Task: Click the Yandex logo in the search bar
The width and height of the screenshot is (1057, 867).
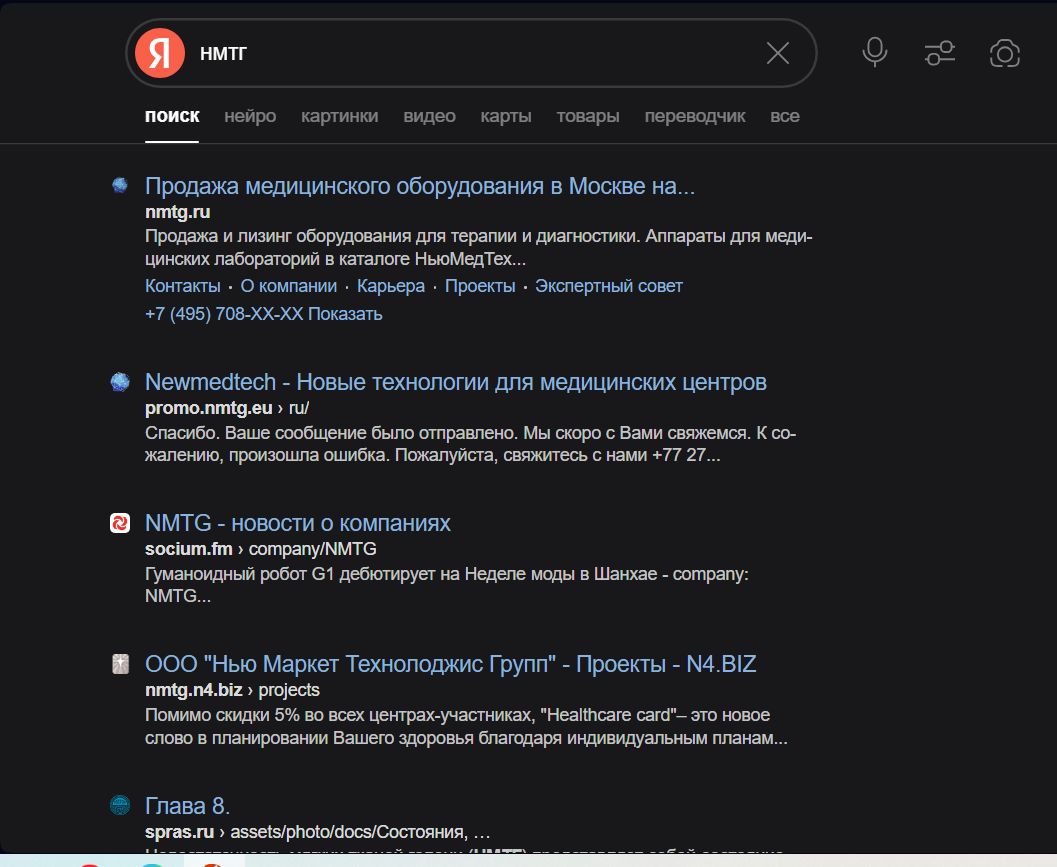Action: coord(160,53)
